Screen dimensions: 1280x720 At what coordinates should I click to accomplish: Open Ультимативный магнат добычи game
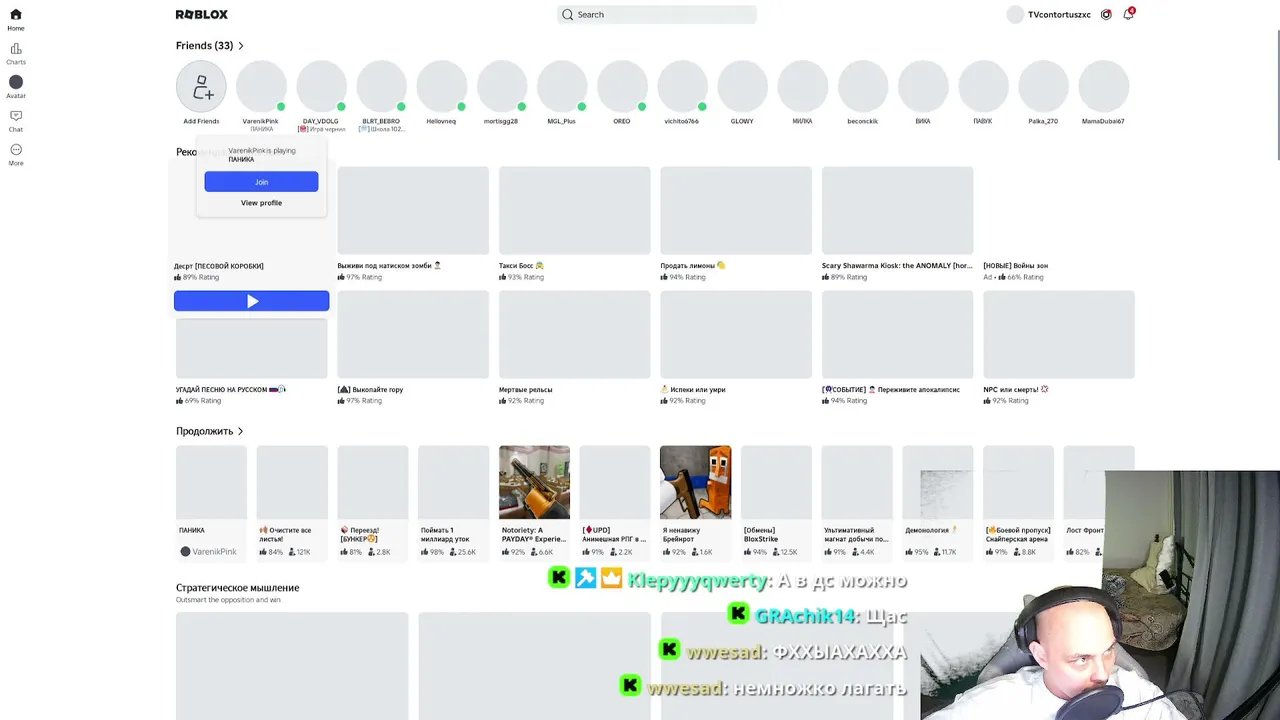coord(857,501)
